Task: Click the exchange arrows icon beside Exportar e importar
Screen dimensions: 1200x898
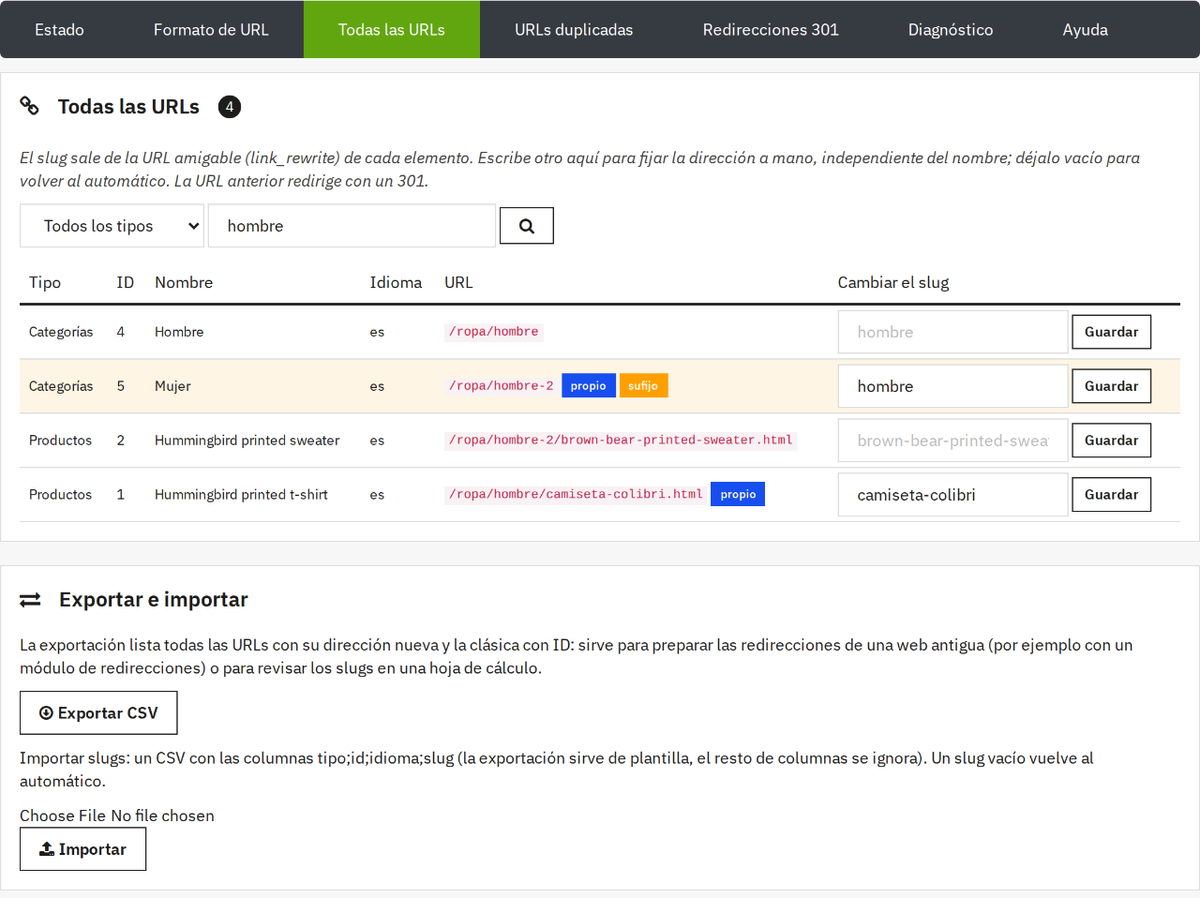Action: (x=30, y=600)
